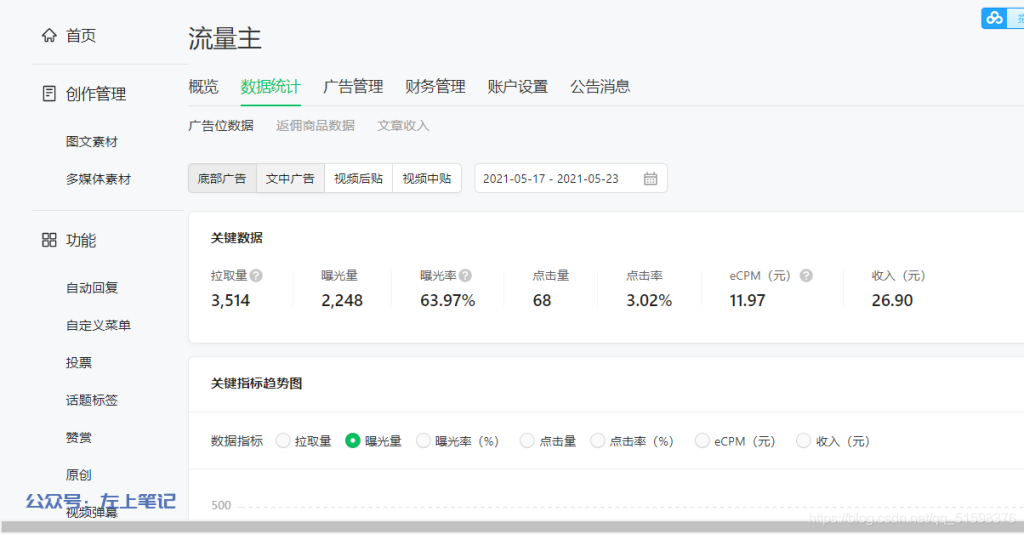Choose the 底部广告 ad type button

pyautogui.click(x=222, y=178)
